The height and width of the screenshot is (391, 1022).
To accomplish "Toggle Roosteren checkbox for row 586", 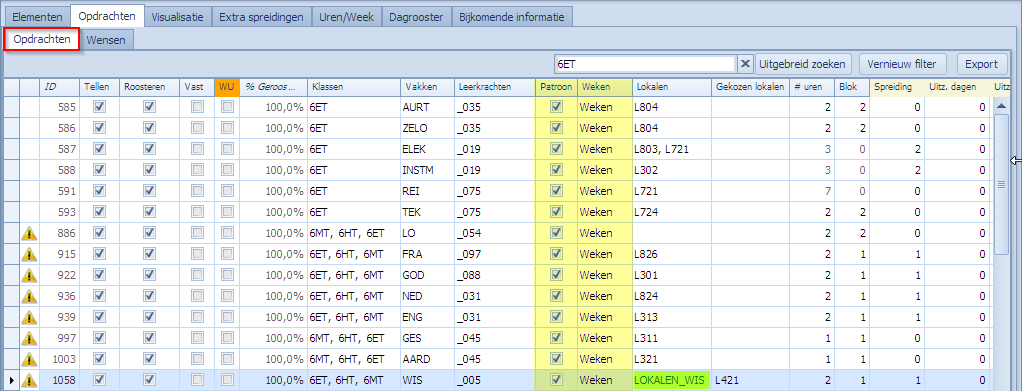I will pos(149,128).
